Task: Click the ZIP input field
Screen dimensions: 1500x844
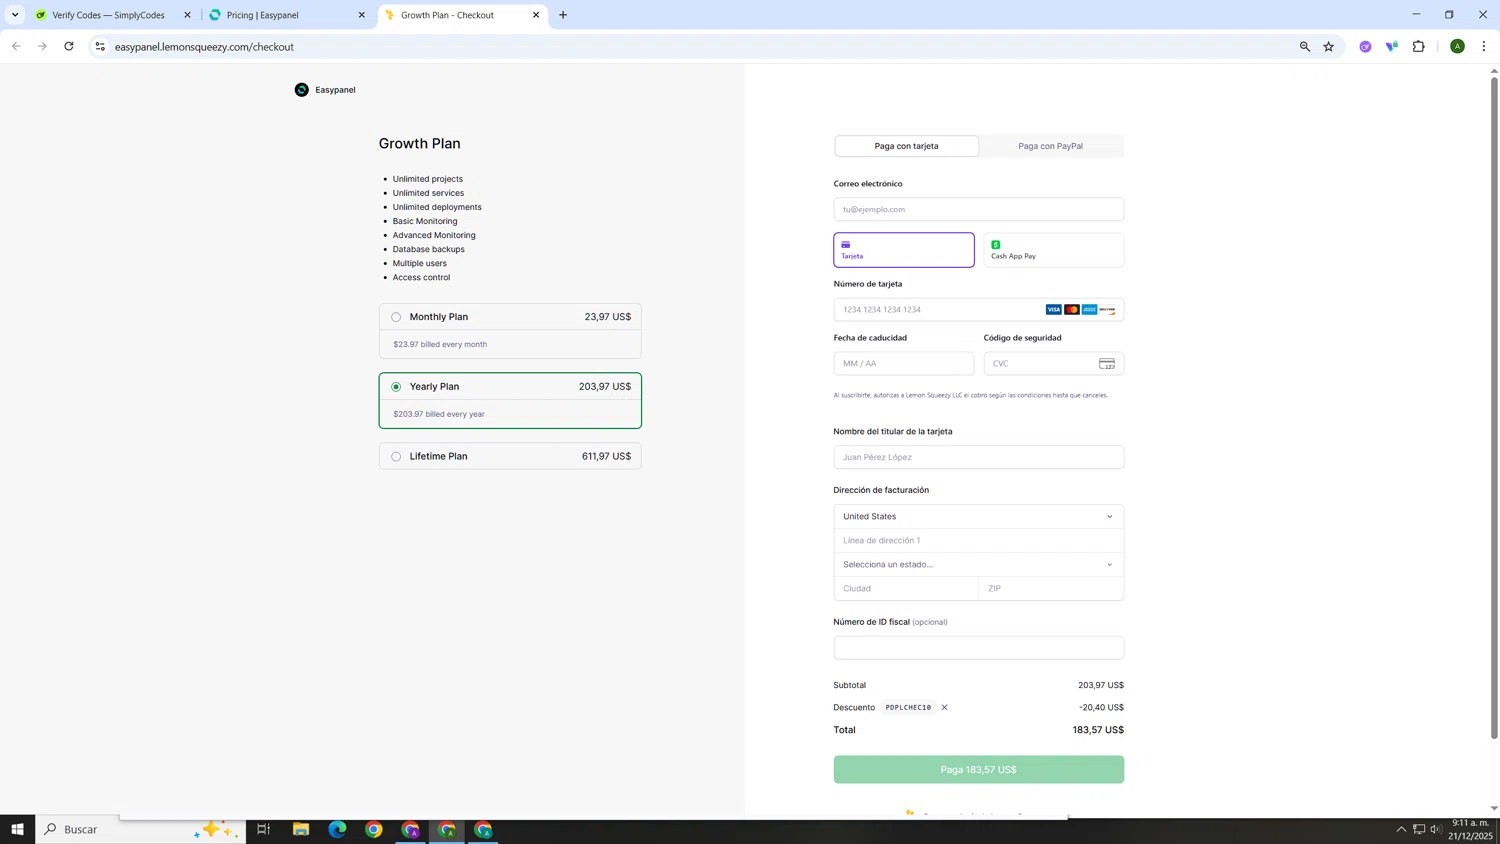Action: coord(1051,588)
